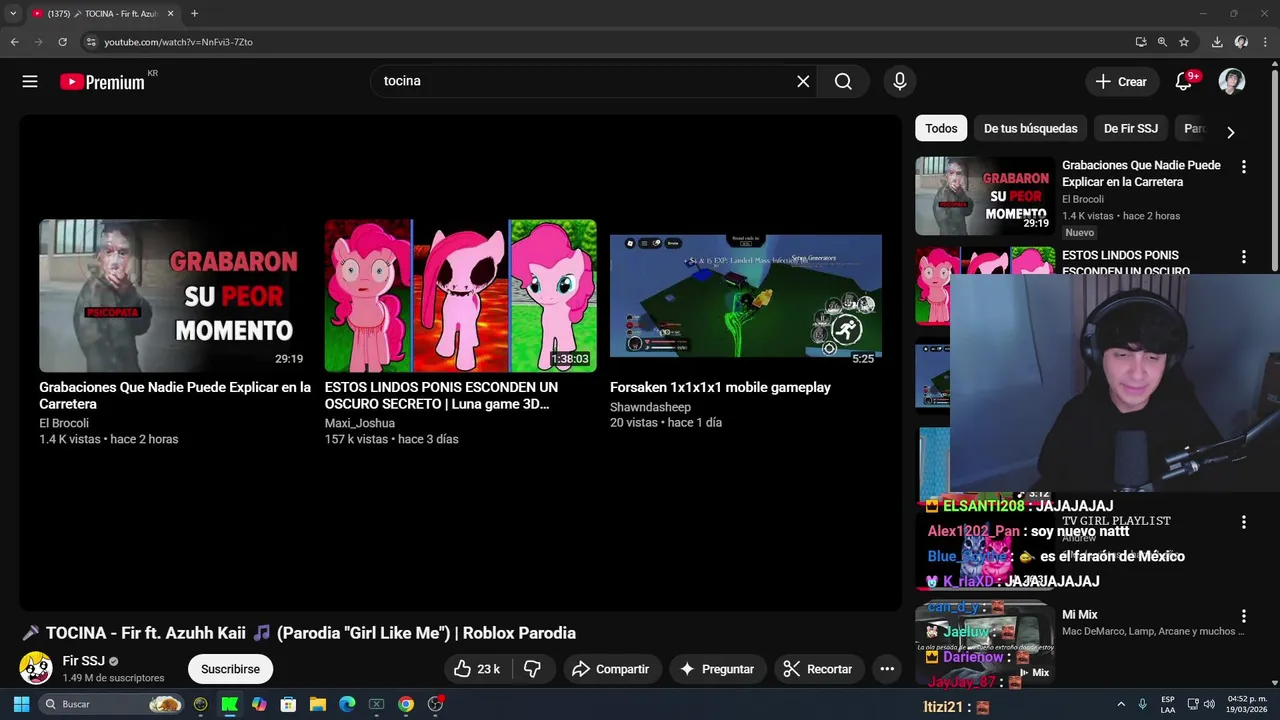Open options for ESTOS LINDOS PONIS sidebar video

click(1244, 257)
